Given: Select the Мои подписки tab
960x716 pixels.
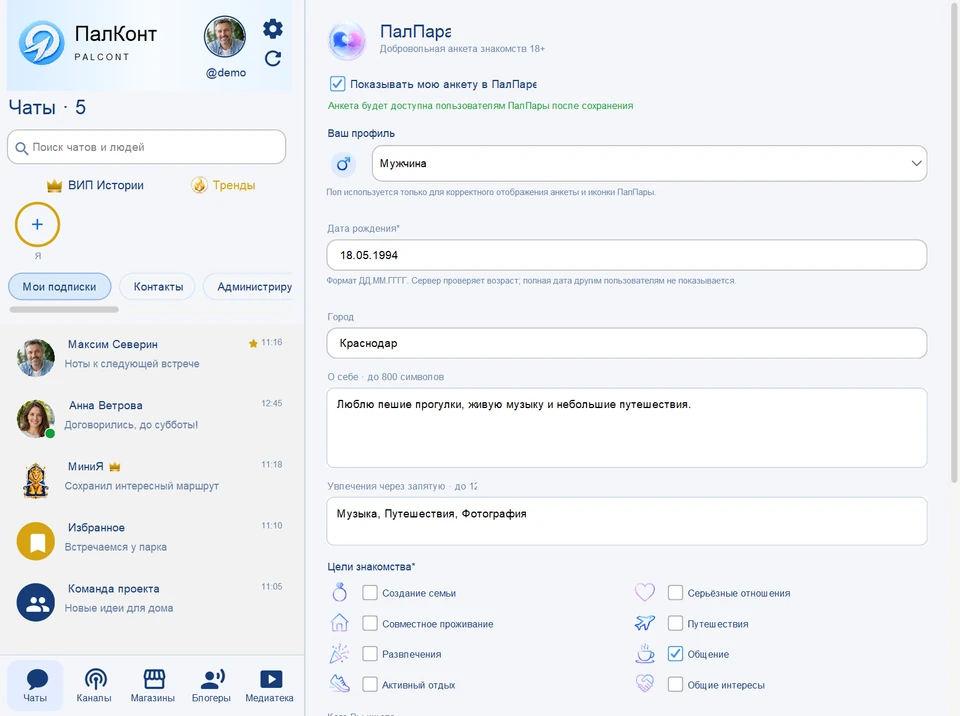Looking at the screenshot, I should pyautogui.click(x=59, y=287).
